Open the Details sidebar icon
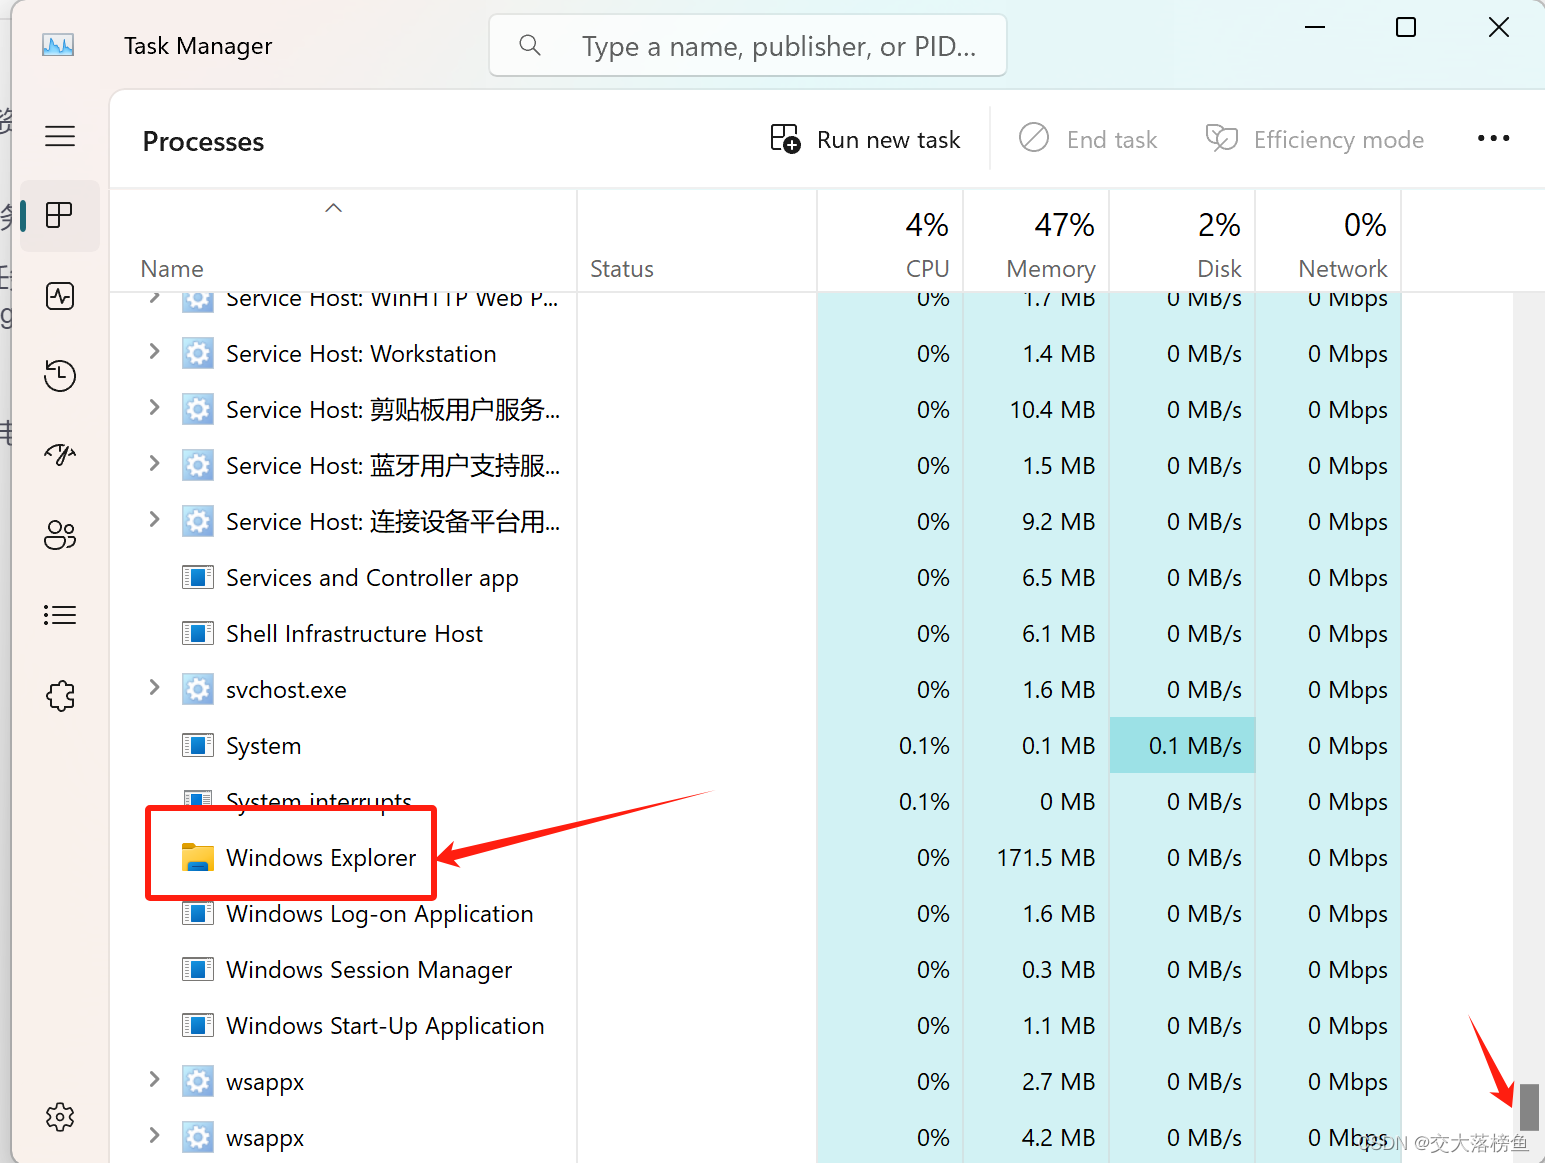This screenshot has height=1163, width=1545. tap(60, 615)
